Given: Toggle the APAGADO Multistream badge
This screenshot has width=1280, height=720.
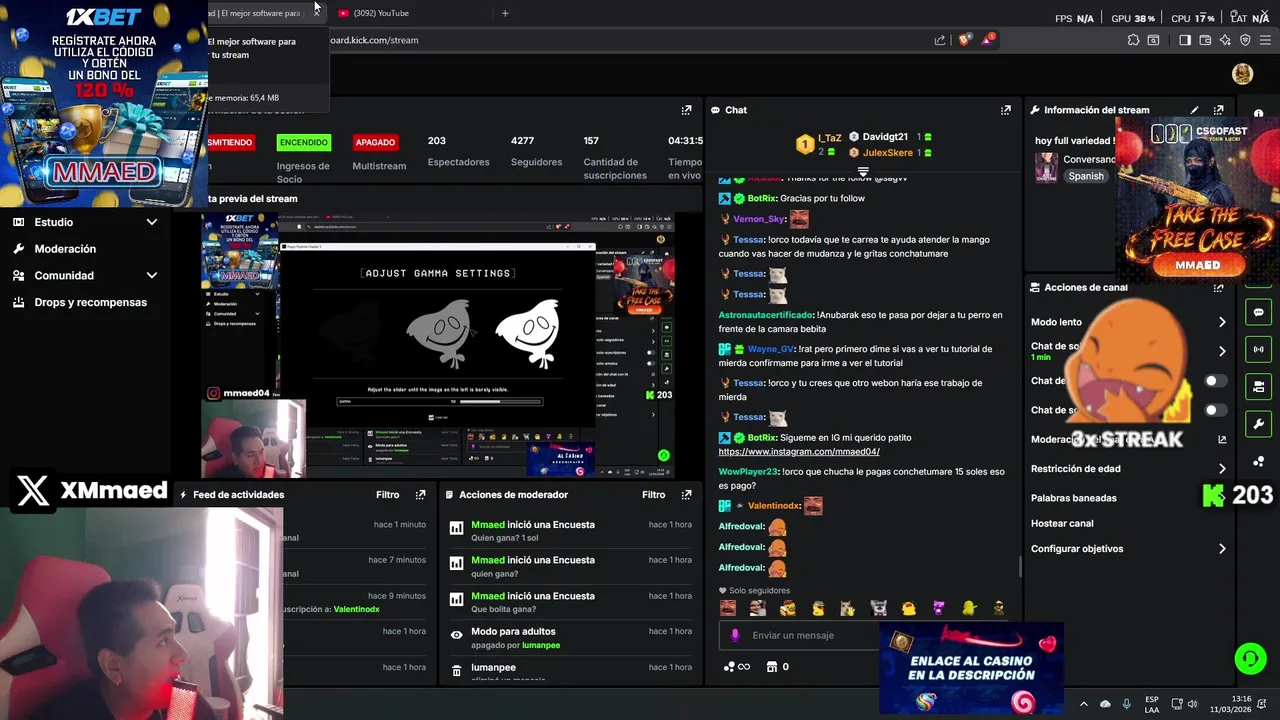Looking at the screenshot, I should (x=375, y=142).
